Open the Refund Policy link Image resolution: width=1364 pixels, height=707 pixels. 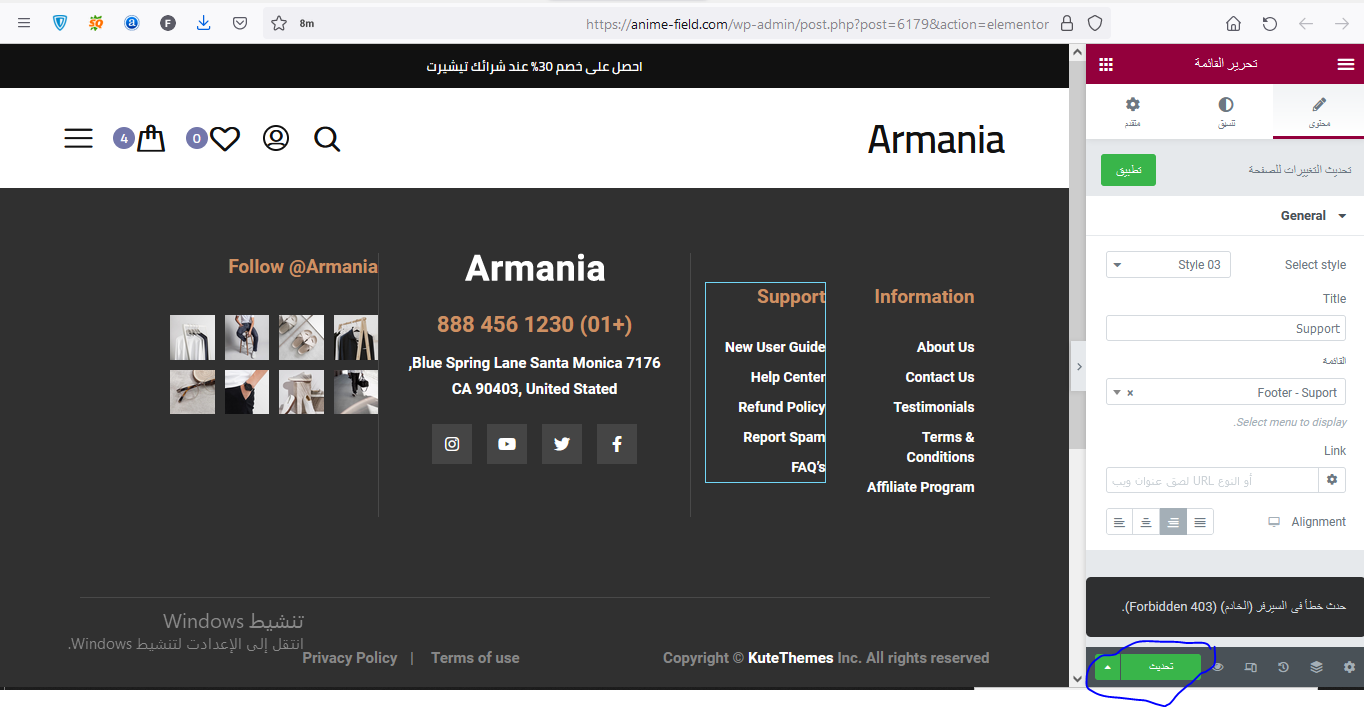point(782,407)
